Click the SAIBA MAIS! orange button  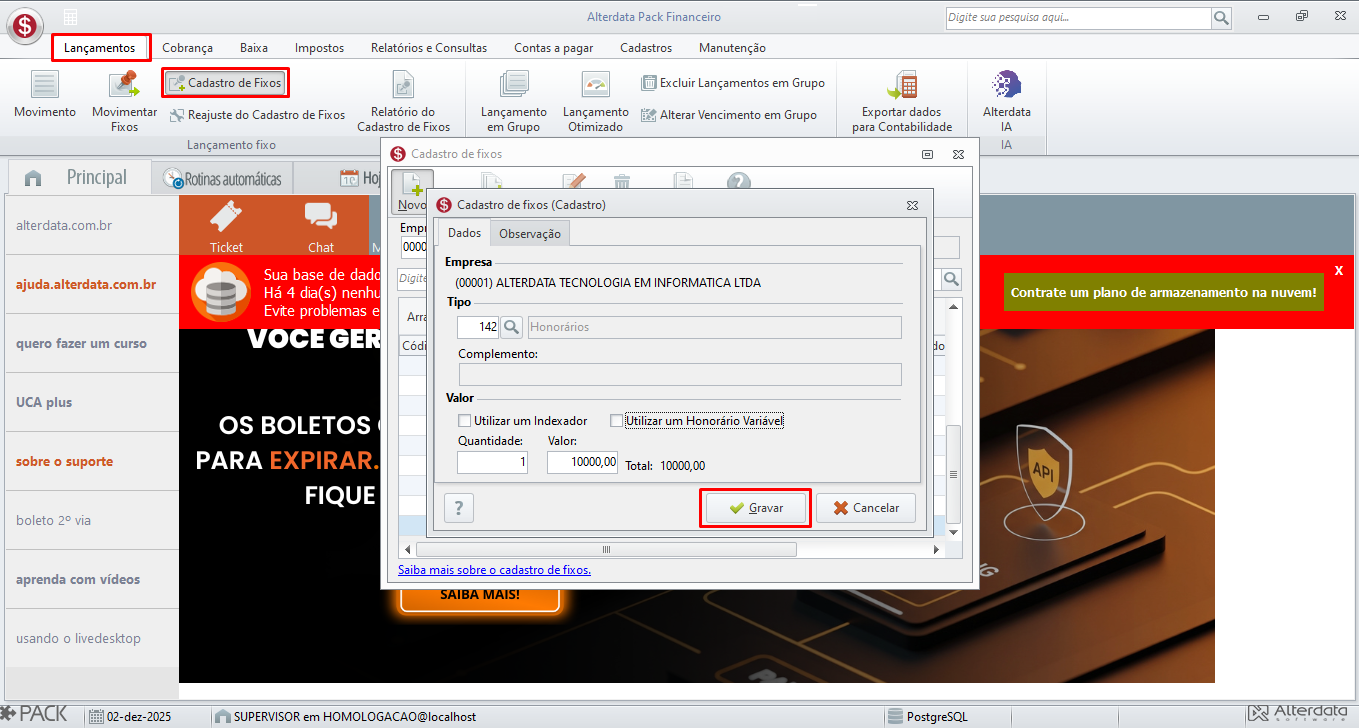click(480, 594)
